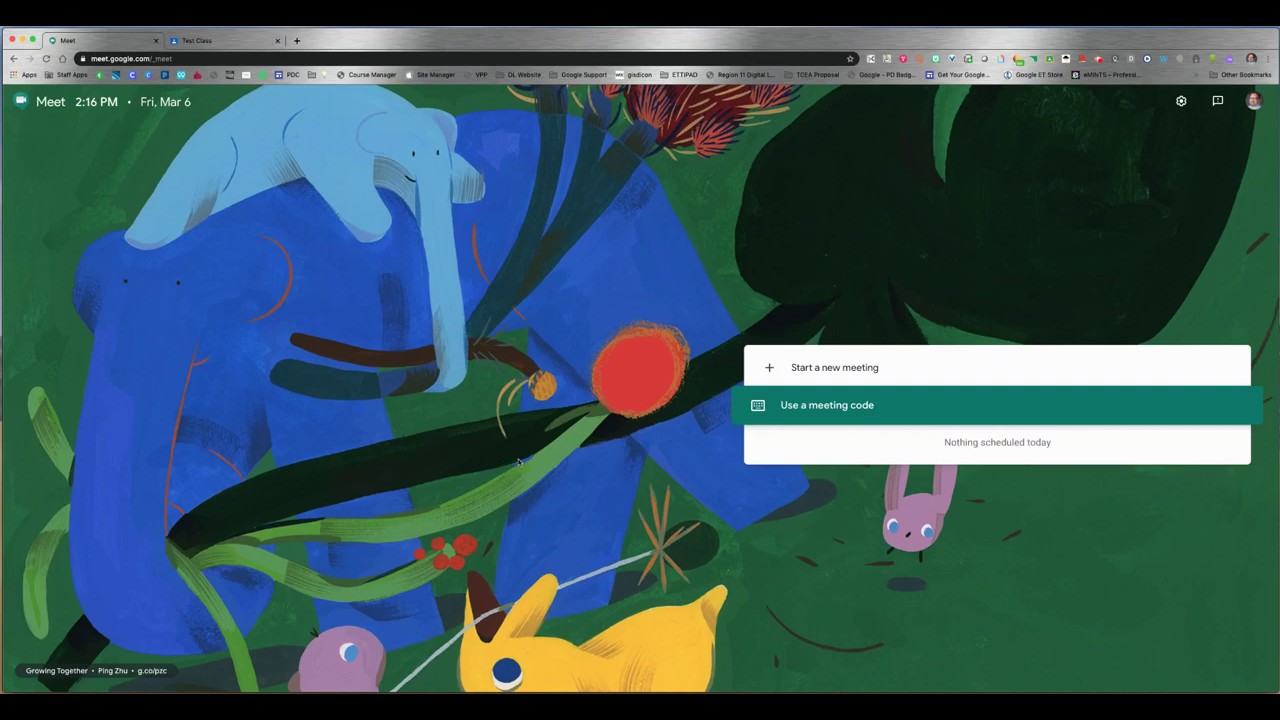This screenshot has height=720, width=1280.
Task: Click the Growing Together artwork credit
Action: coord(57,671)
